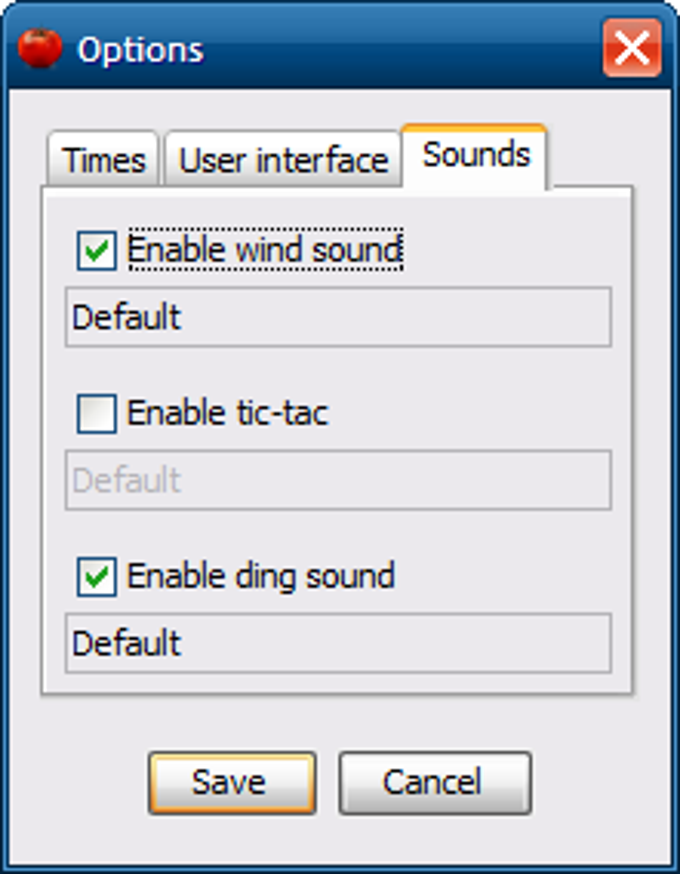The width and height of the screenshot is (680, 874).
Task: Open the User interface tab
Action: (x=283, y=159)
